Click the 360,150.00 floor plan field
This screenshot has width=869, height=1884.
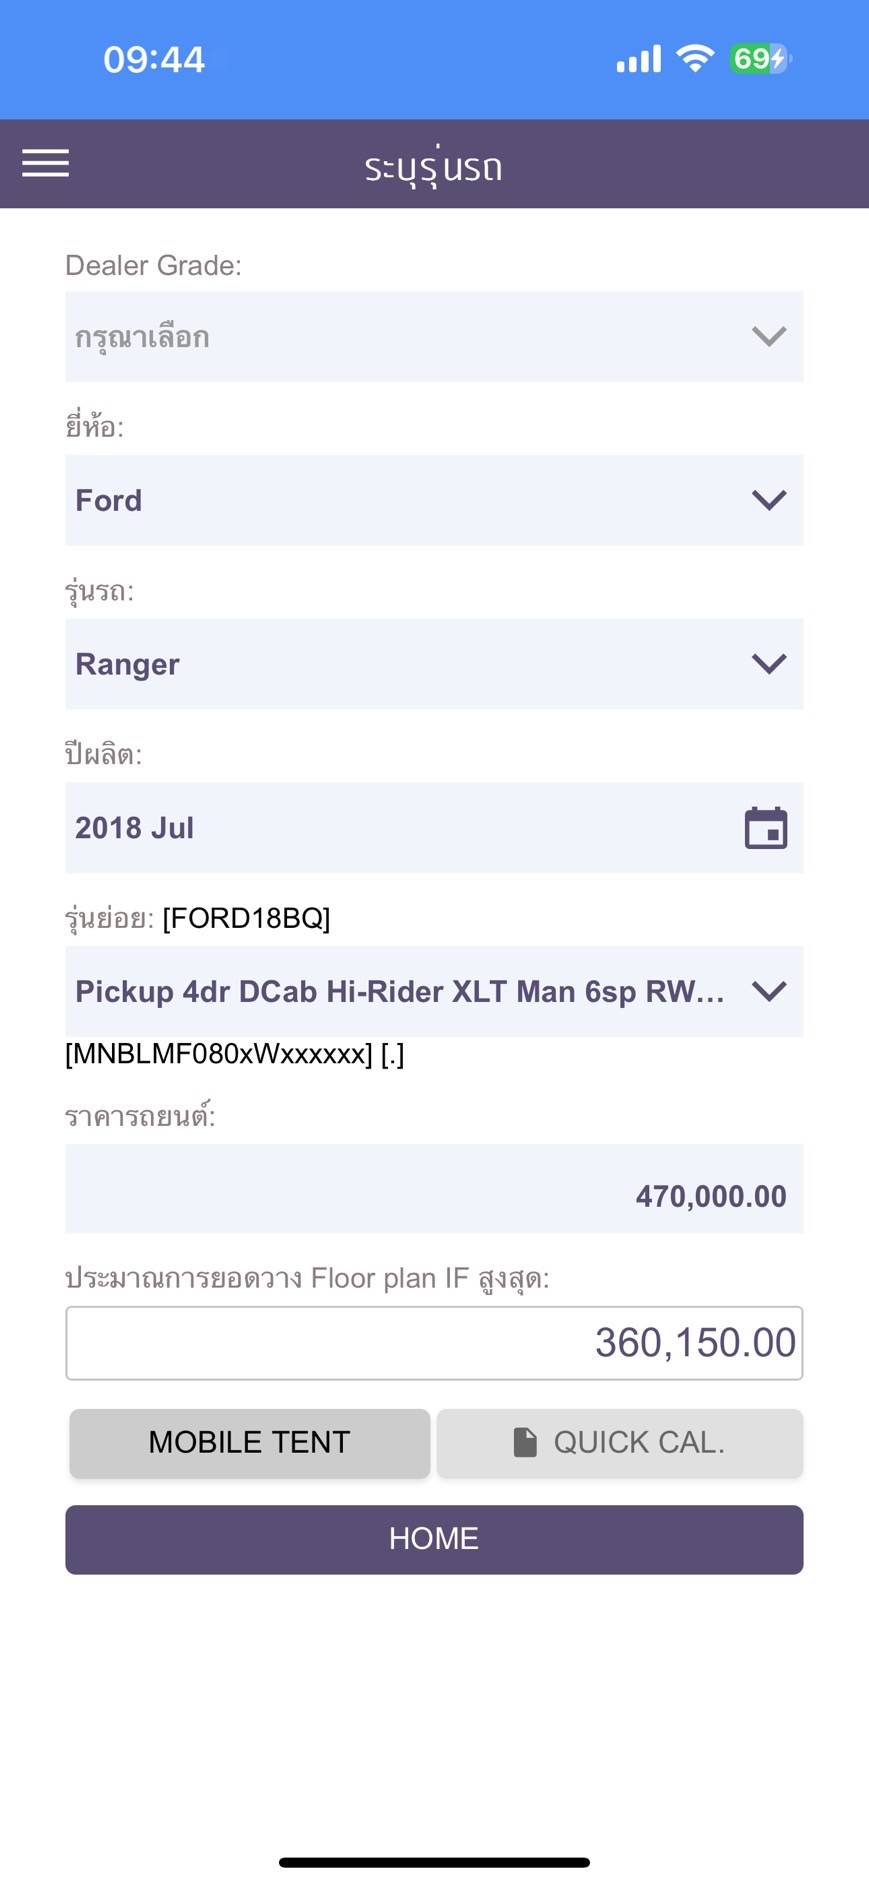pyautogui.click(x=434, y=1343)
